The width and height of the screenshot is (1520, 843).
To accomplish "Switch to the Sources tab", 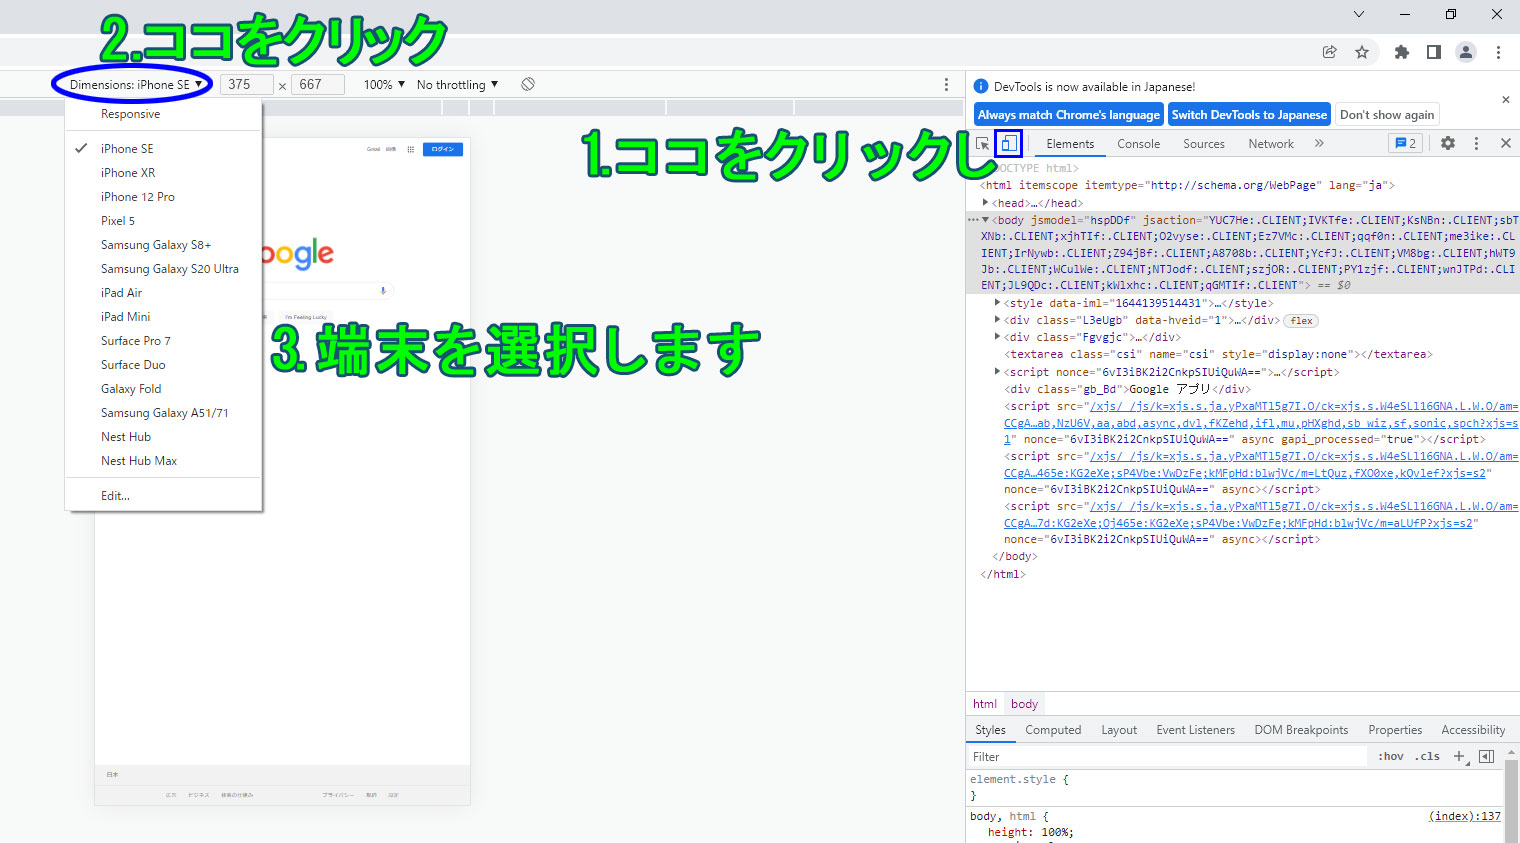I will point(1204,144).
